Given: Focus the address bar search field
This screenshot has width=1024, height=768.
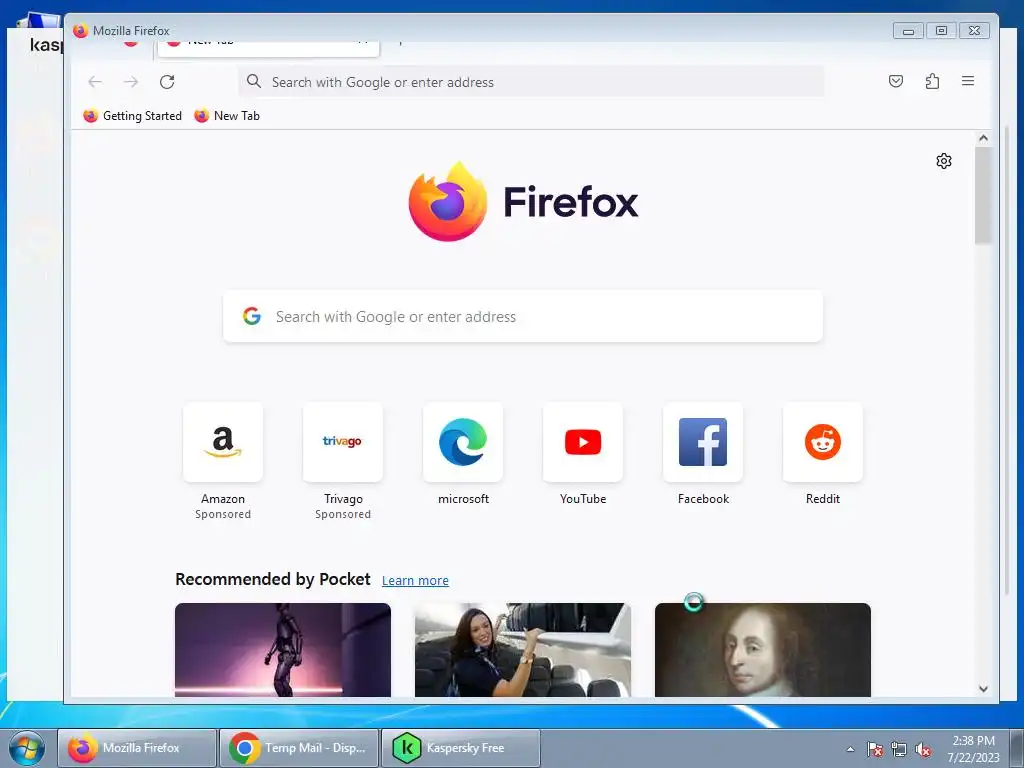Looking at the screenshot, I should 531,82.
